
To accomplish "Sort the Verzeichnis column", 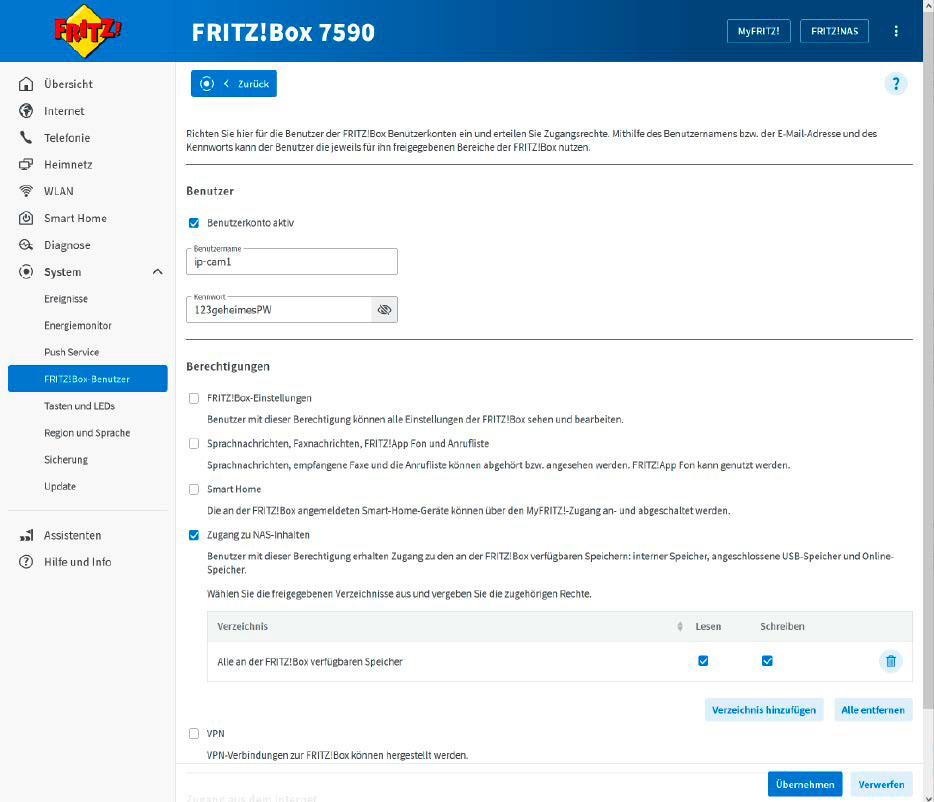I will (x=682, y=625).
